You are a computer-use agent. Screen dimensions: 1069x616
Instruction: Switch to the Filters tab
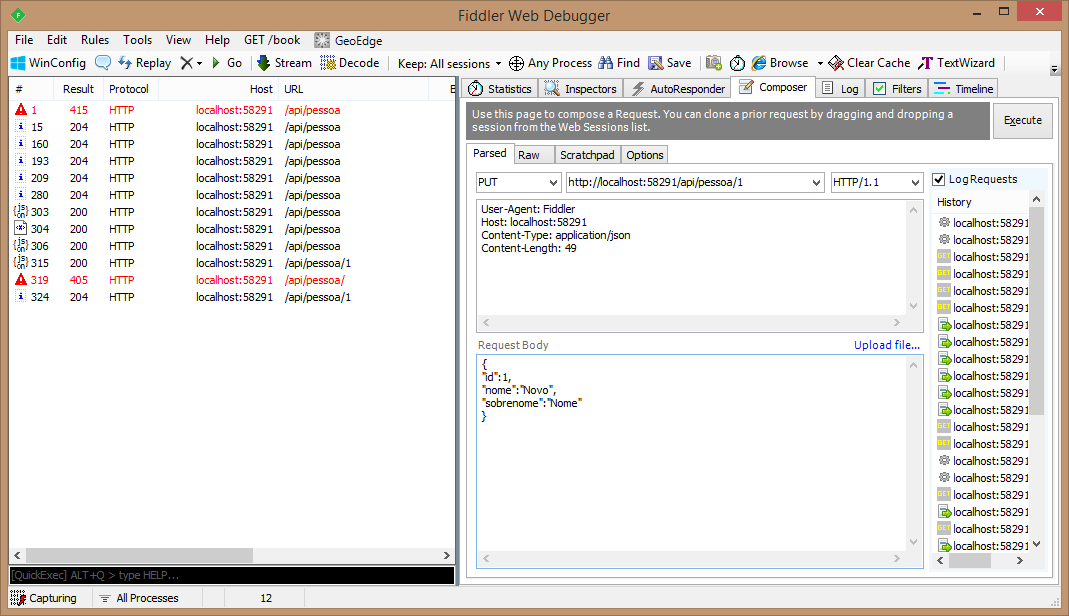pos(897,89)
